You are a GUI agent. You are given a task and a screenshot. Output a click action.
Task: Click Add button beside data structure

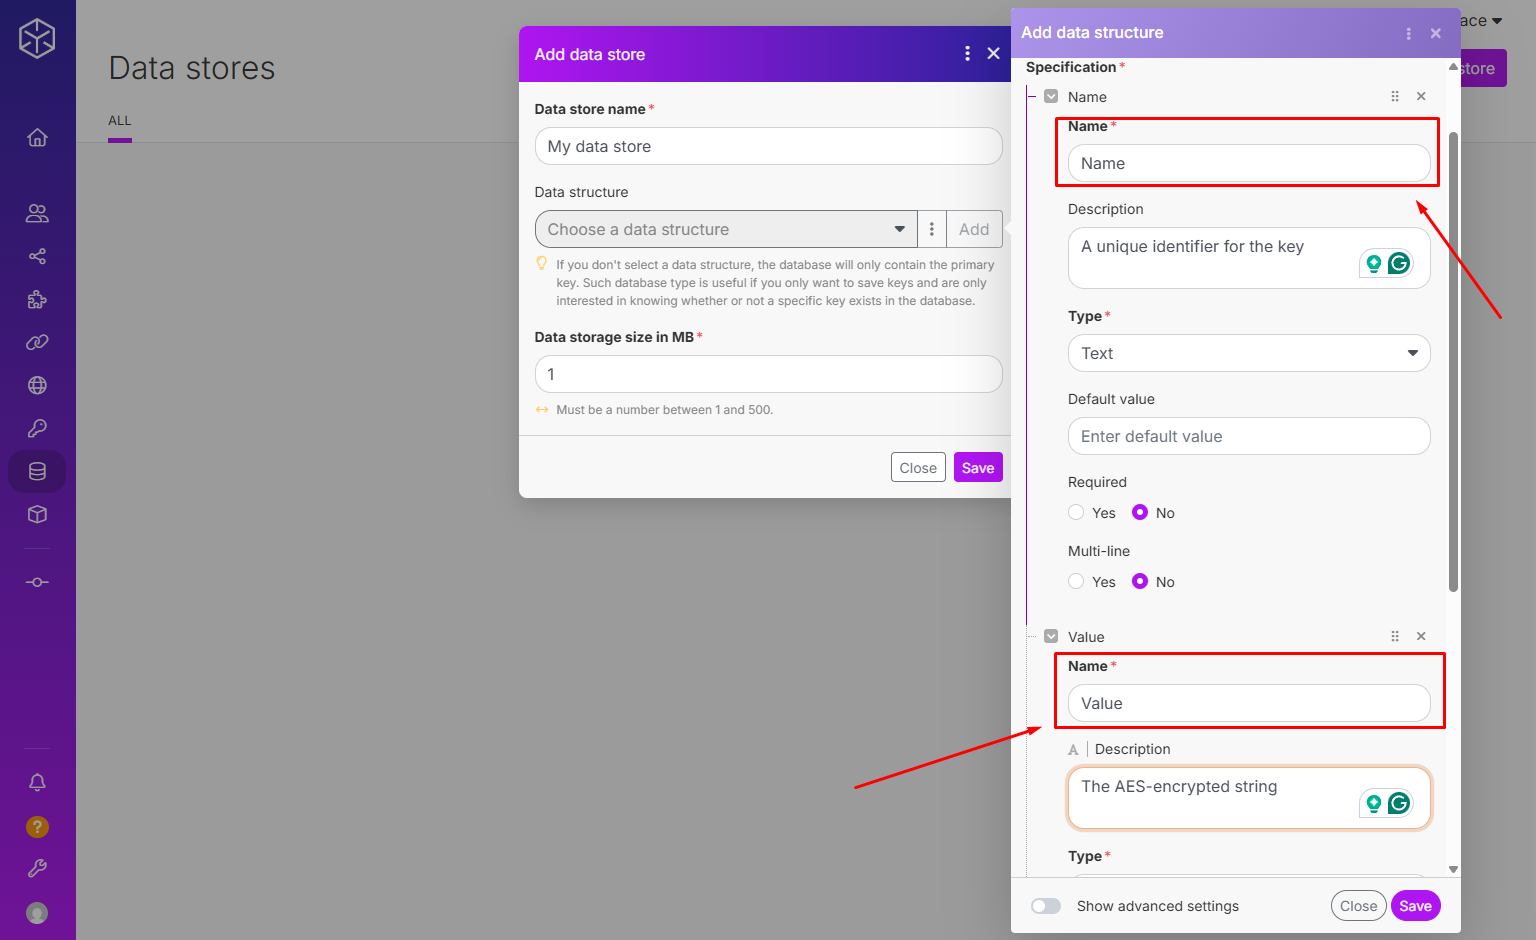click(x=973, y=229)
